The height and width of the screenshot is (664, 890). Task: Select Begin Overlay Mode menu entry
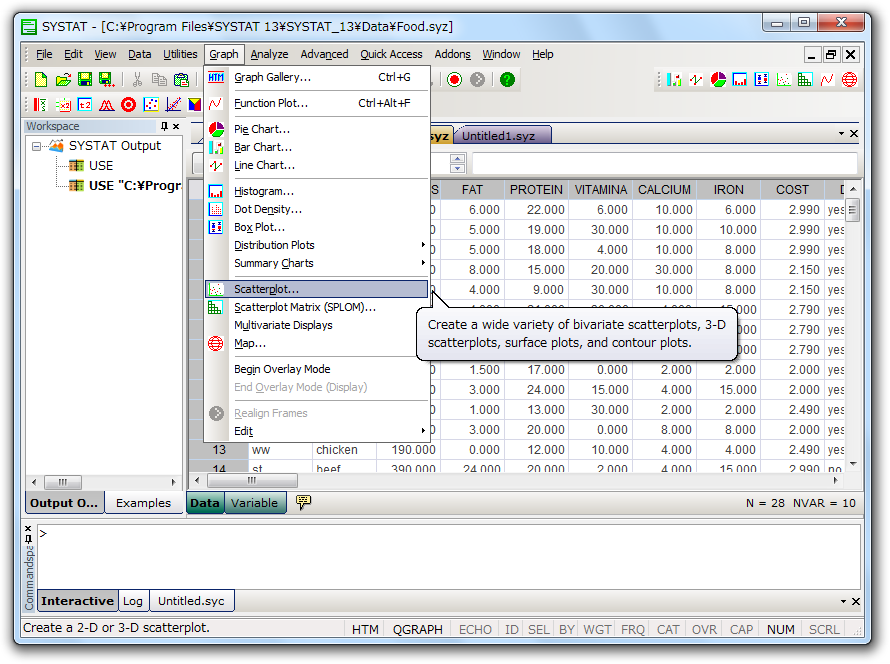click(317, 369)
